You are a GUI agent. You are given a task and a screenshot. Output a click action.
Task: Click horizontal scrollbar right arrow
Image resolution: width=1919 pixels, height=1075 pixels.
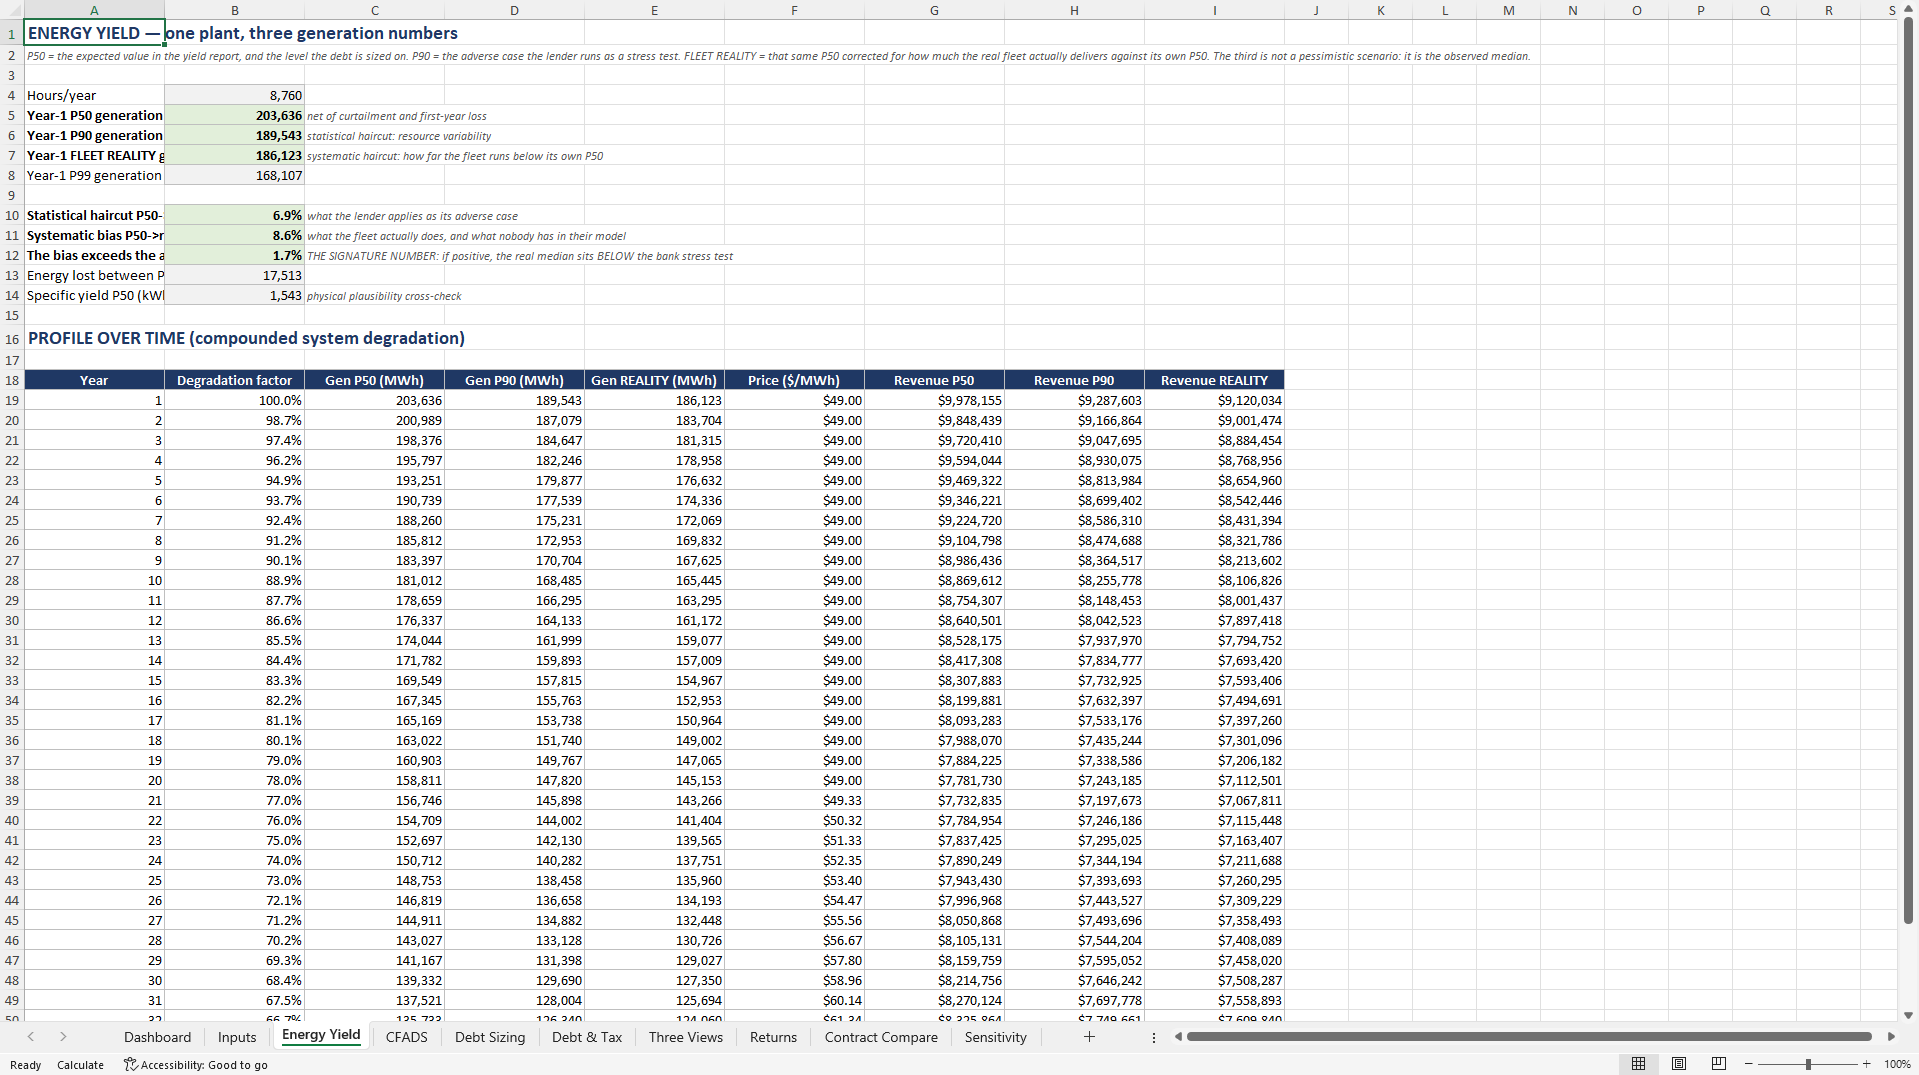tap(1891, 1037)
